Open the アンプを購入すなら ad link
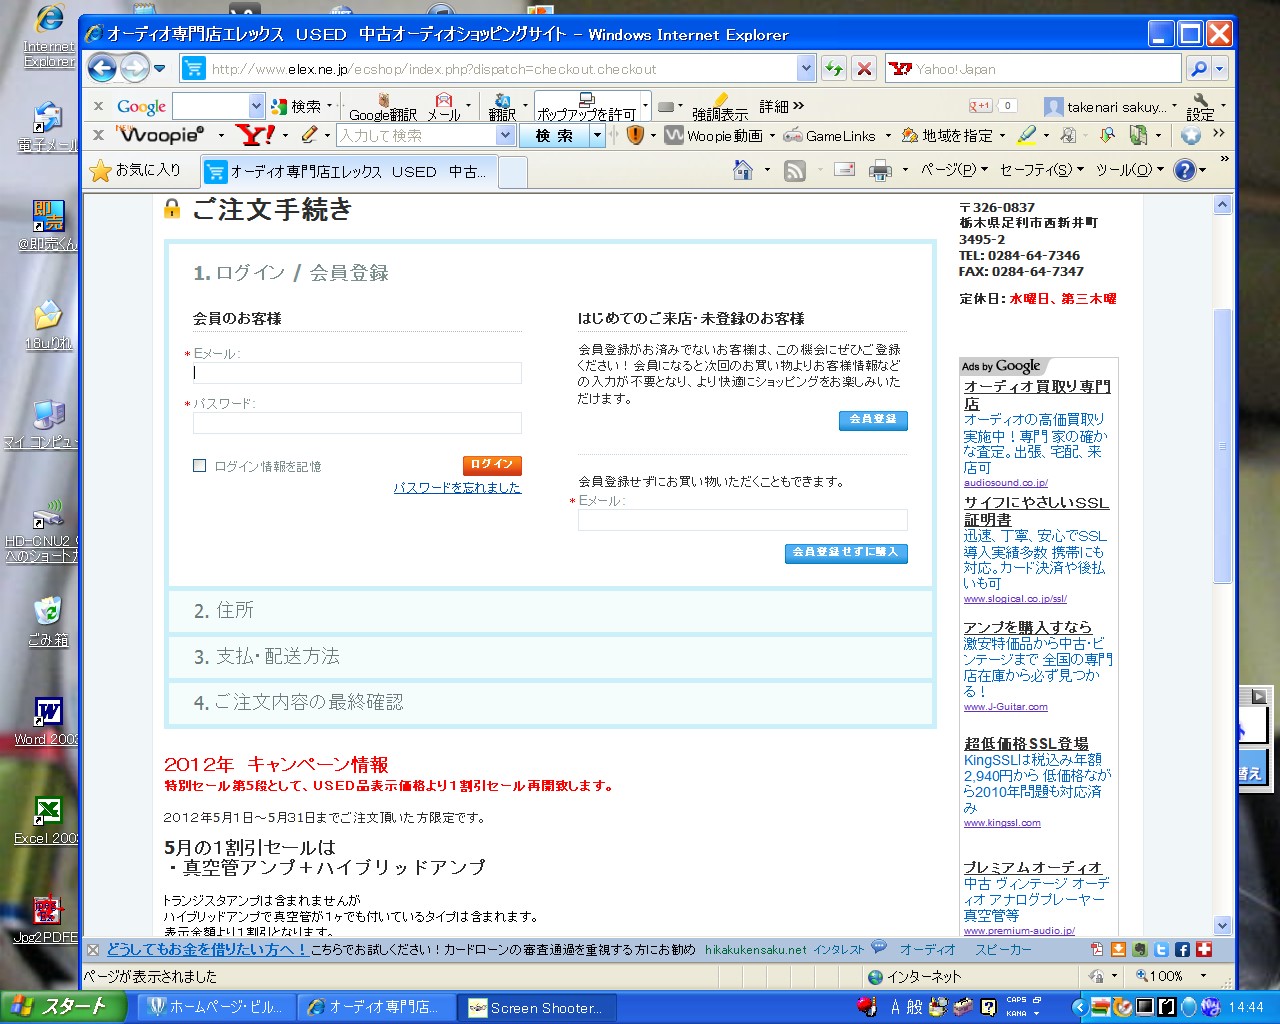The width and height of the screenshot is (1280, 1024). point(1027,627)
